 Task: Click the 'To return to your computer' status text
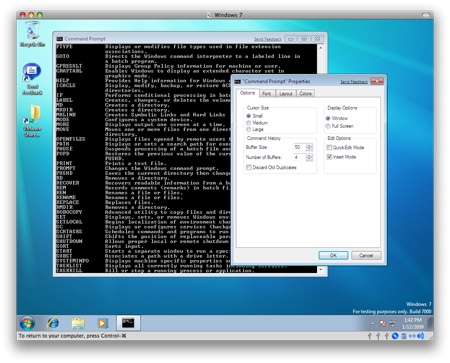coord(73,336)
